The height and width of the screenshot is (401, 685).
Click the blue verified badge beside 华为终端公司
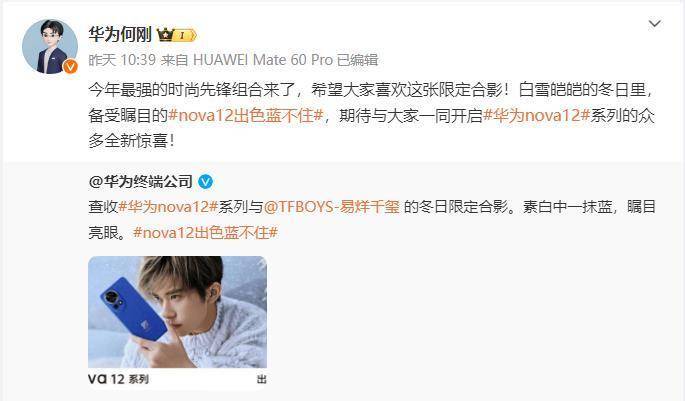pyautogui.click(x=205, y=182)
